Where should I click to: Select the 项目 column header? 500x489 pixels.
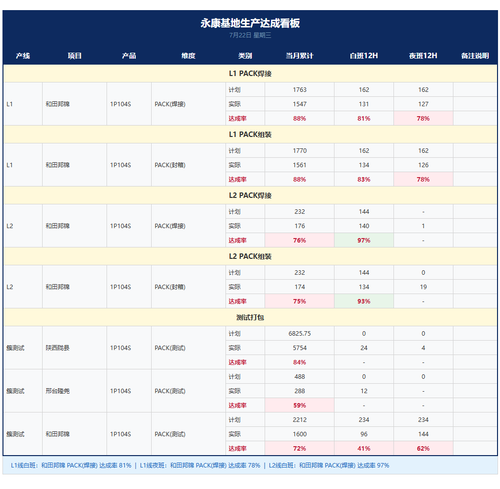(75, 56)
